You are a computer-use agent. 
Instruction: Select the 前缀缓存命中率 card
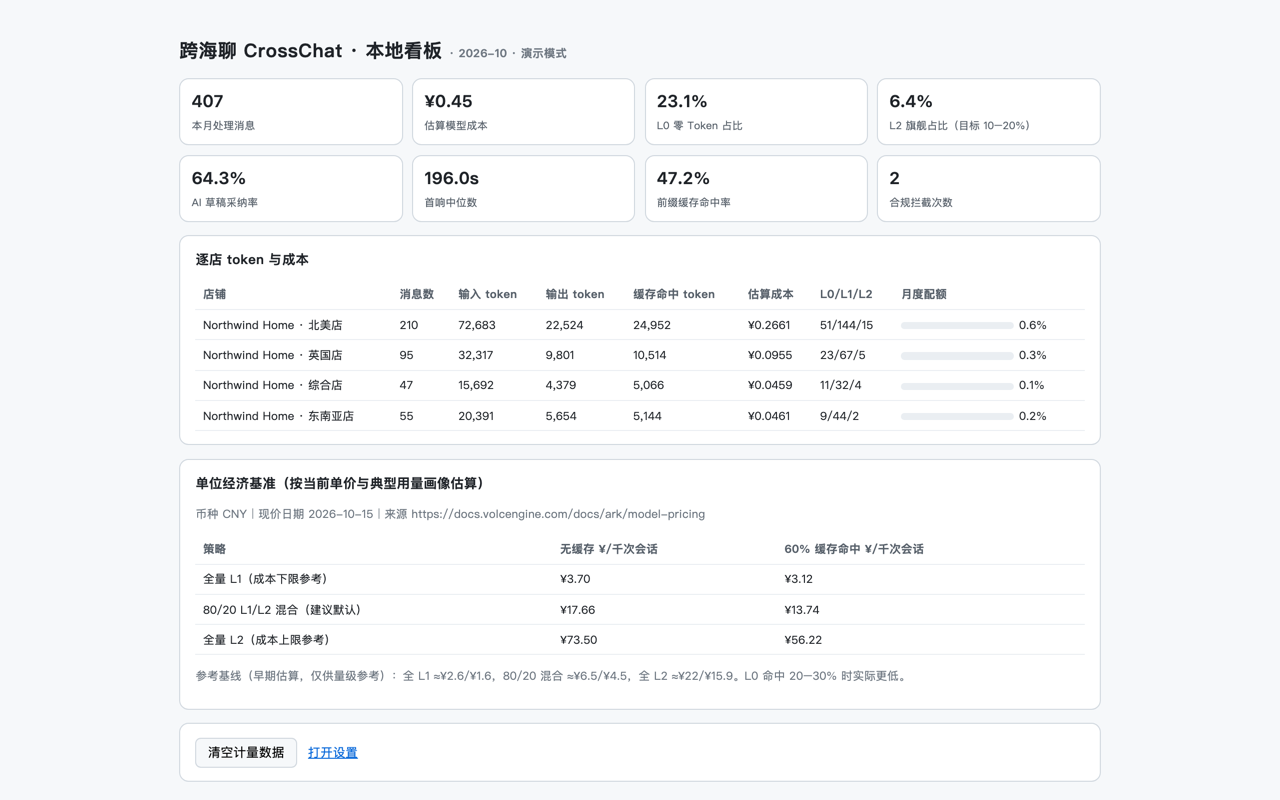tap(756, 189)
